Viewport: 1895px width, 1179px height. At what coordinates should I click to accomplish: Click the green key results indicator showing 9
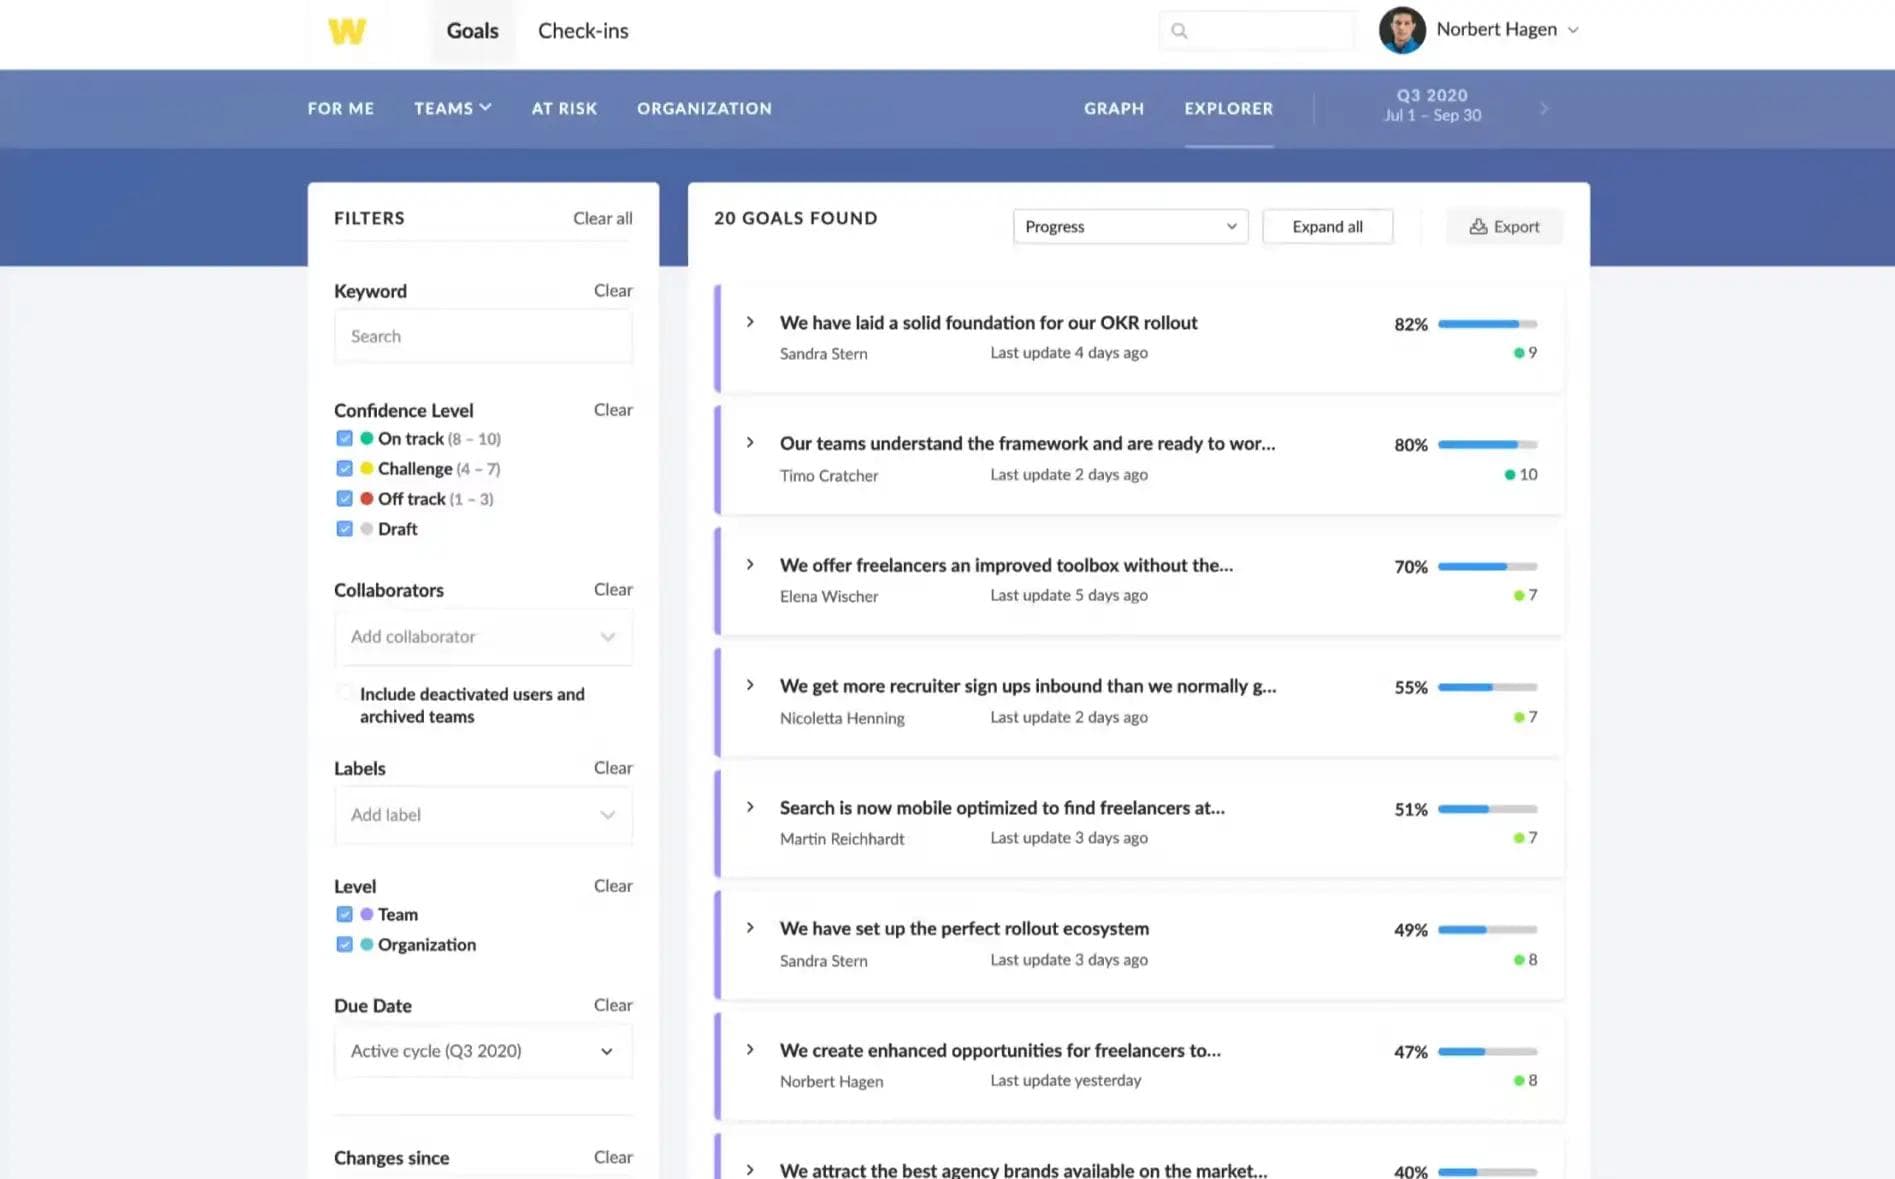[x=1519, y=353]
